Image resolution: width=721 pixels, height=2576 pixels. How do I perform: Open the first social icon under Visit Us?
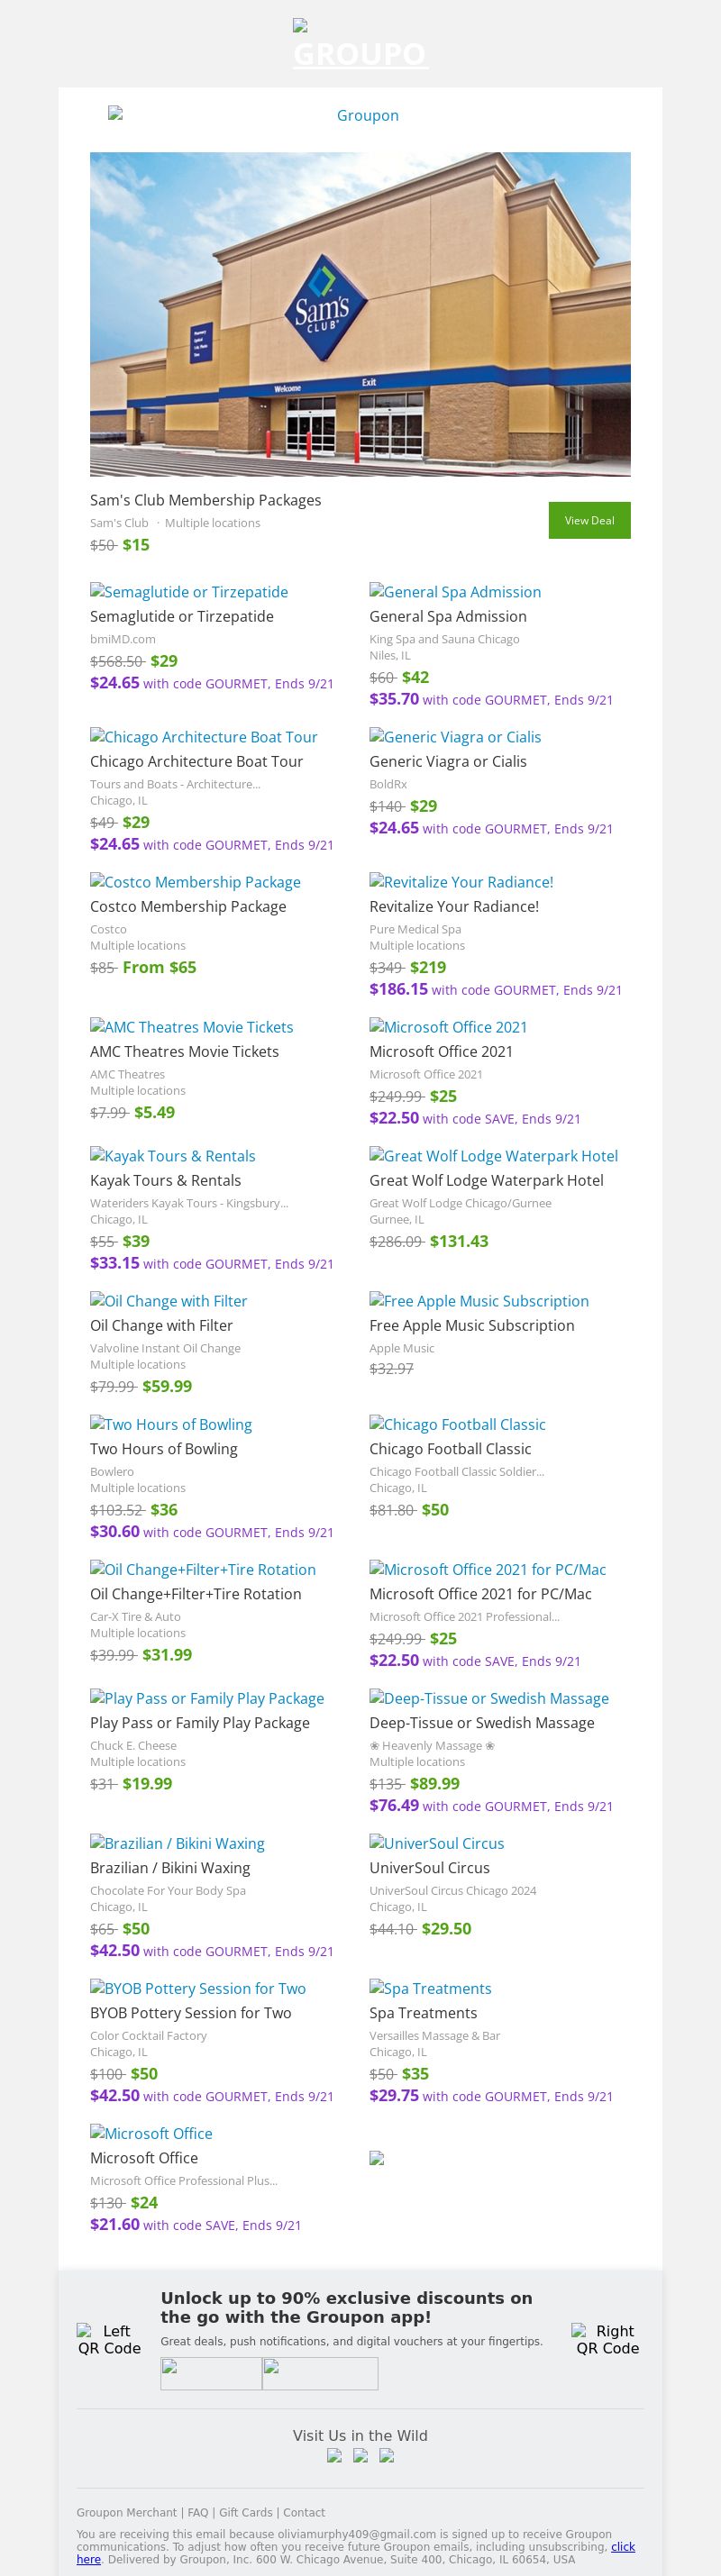pyautogui.click(x=334, y=2455)
